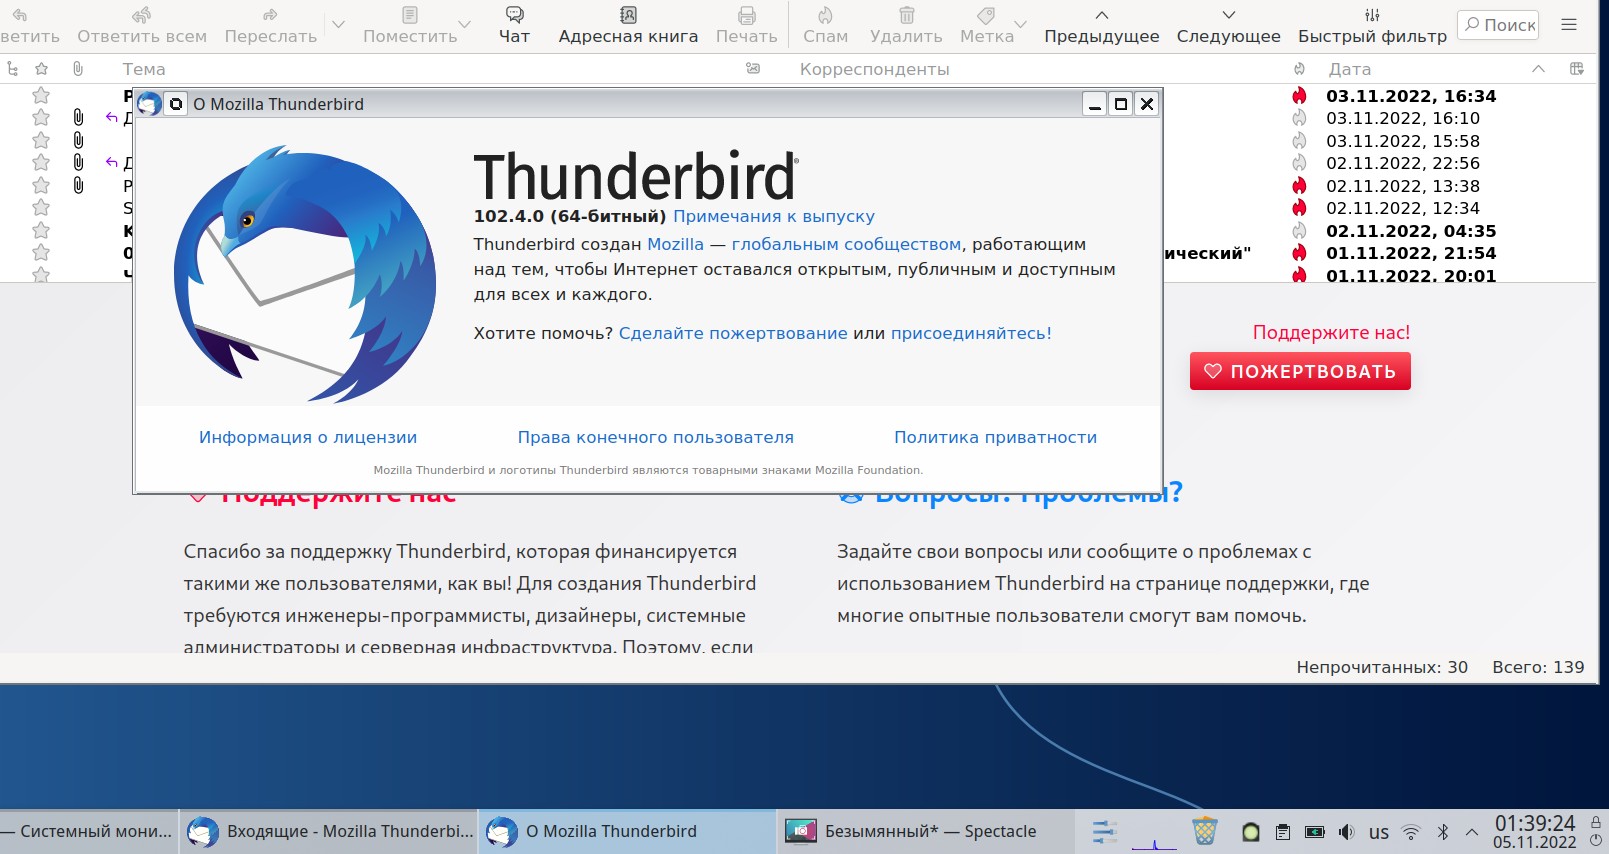Click the read-status glasses column header
The width and height of the screenshot is (1609, 854).
click(x=753, y=69)
